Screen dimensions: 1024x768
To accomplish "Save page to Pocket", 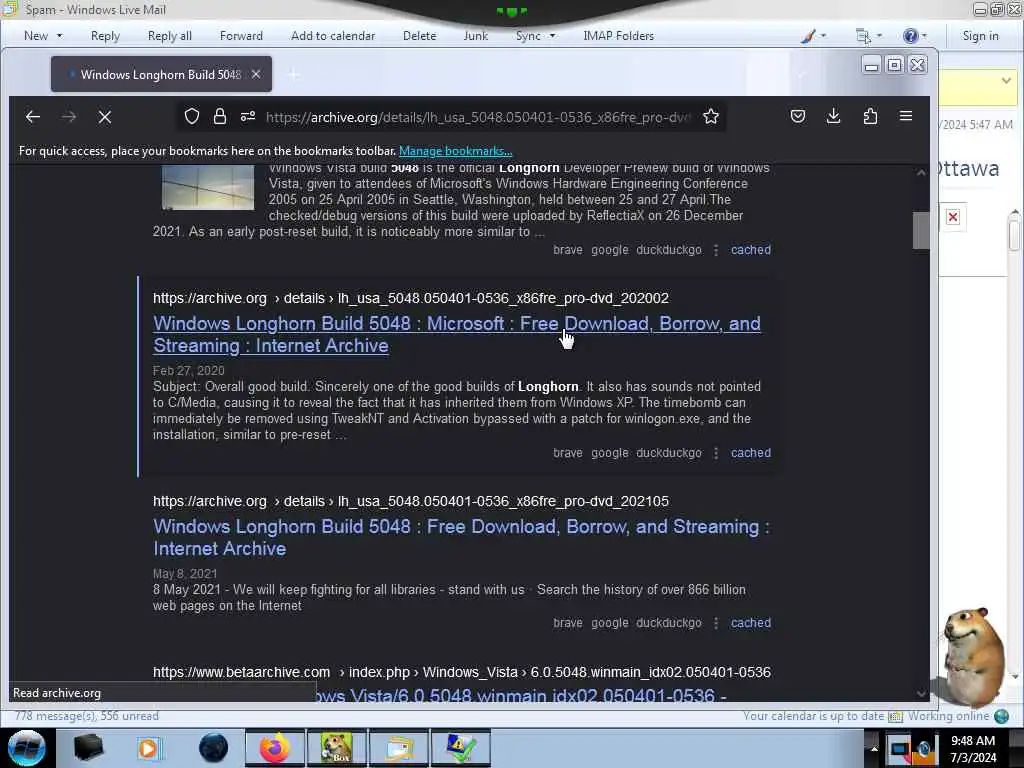I will [x=797, y=116].
